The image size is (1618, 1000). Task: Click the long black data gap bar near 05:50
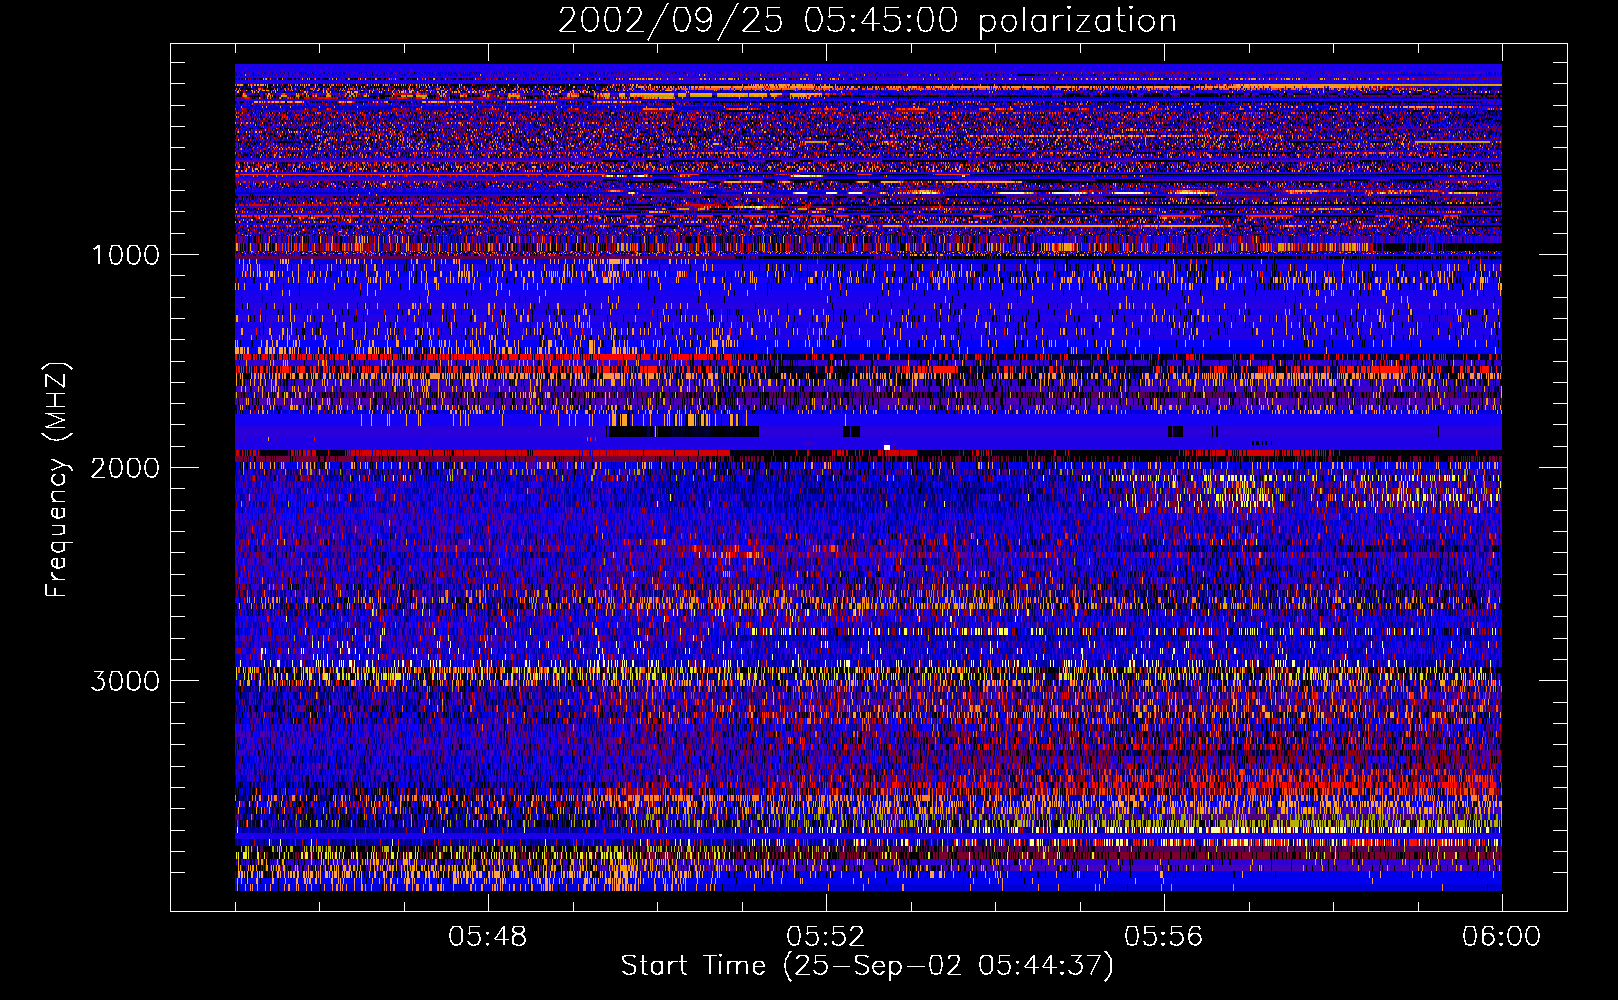(683, 432)
